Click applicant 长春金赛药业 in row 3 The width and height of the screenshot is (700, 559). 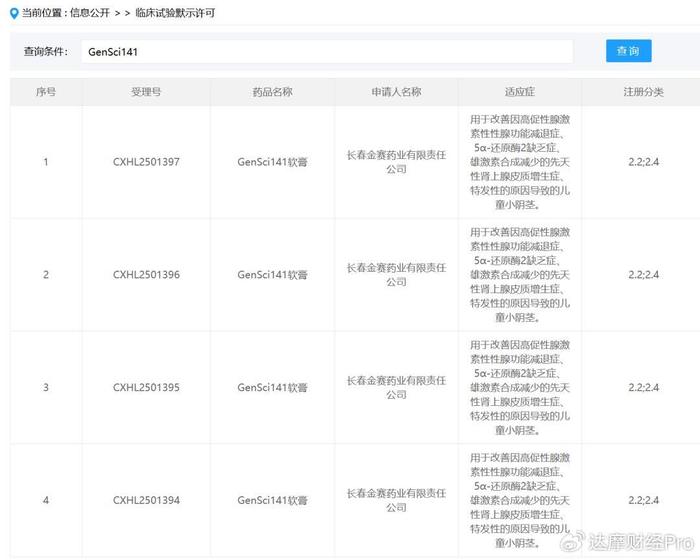[396, 387]
